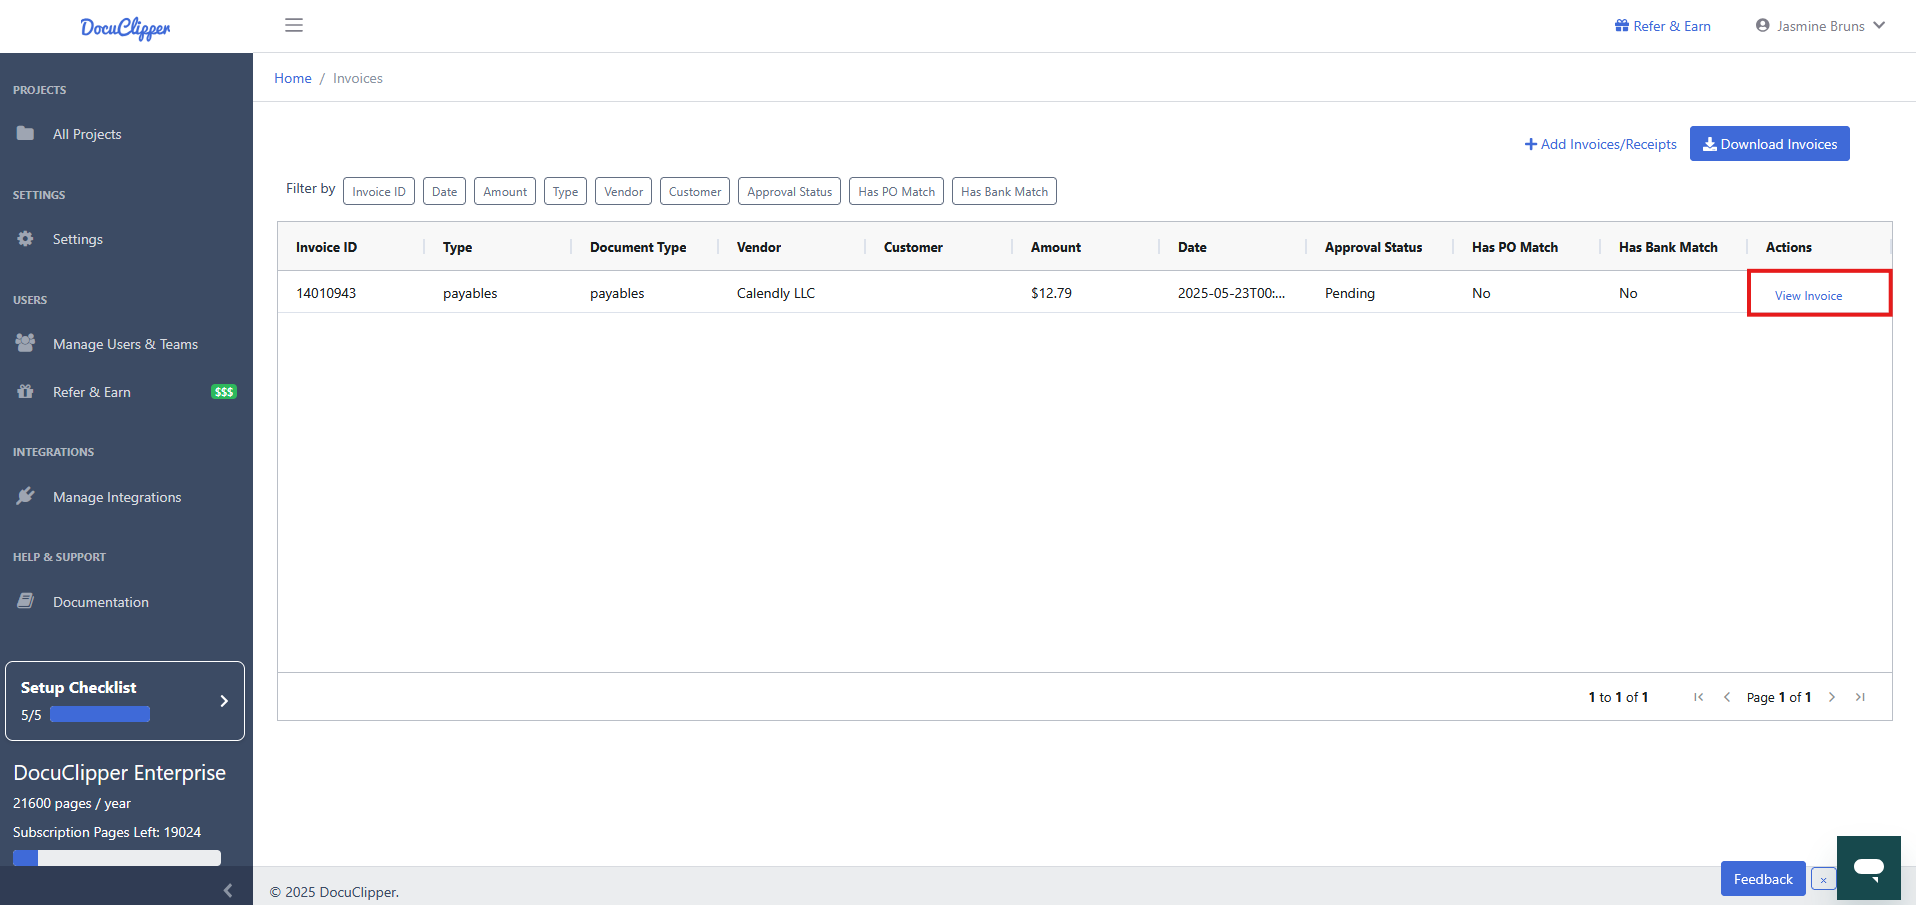The width and height of the screenshot is (1916, 905).
Task: Select the Manage Users & Teams icon
Action: click(x=25, y=343)
